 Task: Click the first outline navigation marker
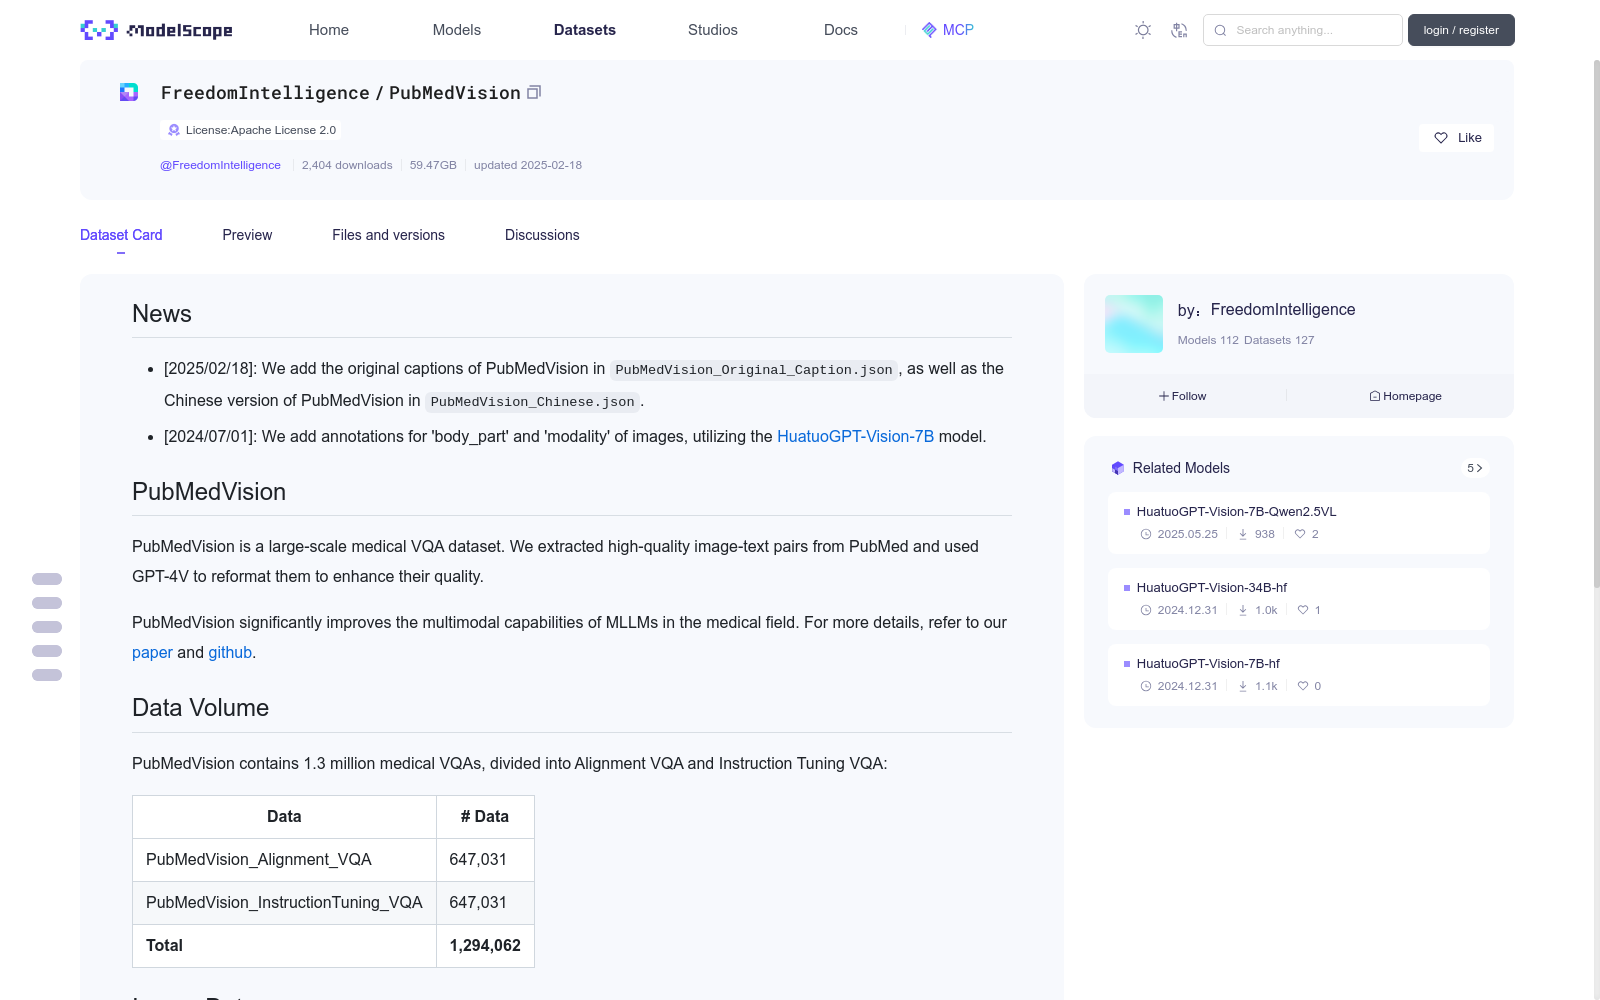(x=47, y=579)
